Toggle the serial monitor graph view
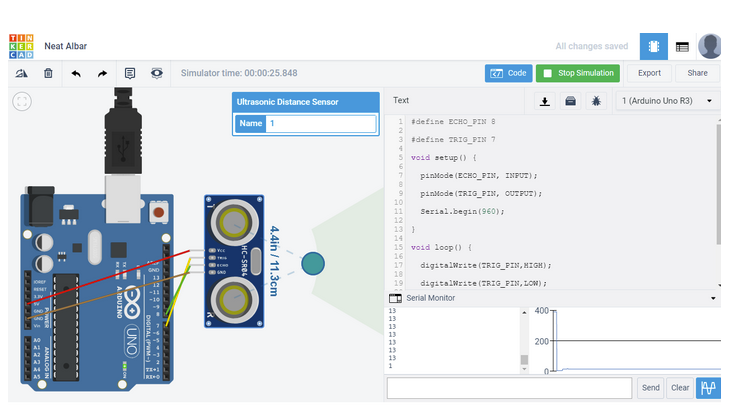This screenshot has height=420, width=736. coord(710,387)
